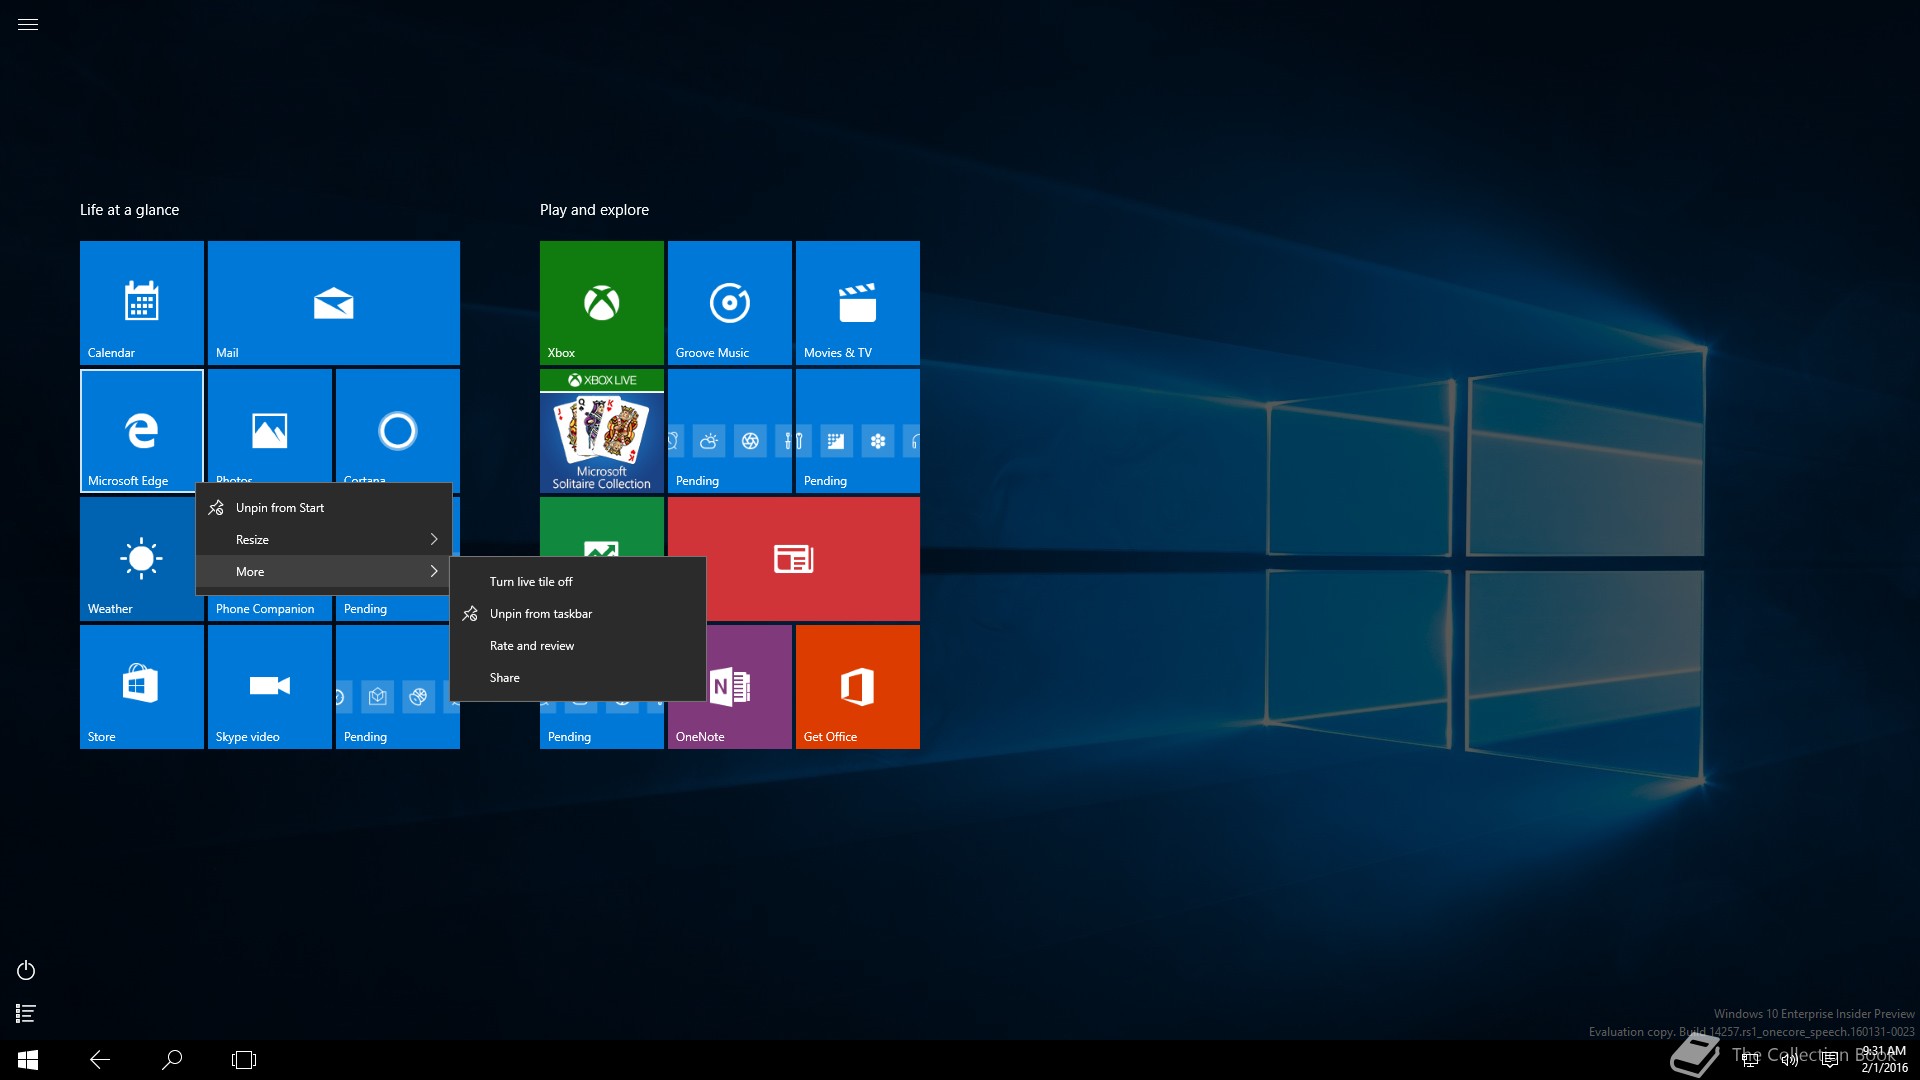Open the All apps list icon
Image resolution: width=1920 pixels, height=1080 pixels.
point(26,1013)
